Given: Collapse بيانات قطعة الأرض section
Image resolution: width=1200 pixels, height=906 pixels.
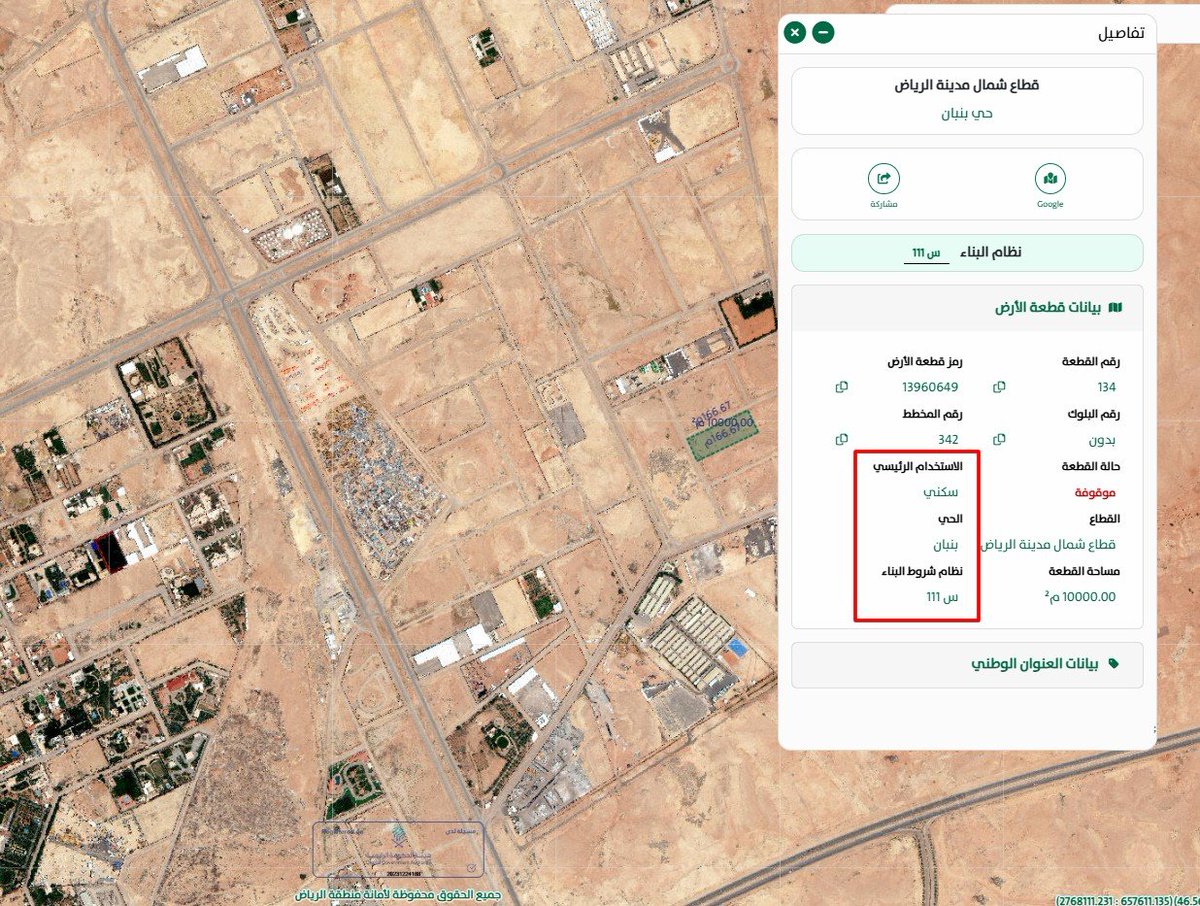Looking at the screenshot, I should (x=967, y=308).
